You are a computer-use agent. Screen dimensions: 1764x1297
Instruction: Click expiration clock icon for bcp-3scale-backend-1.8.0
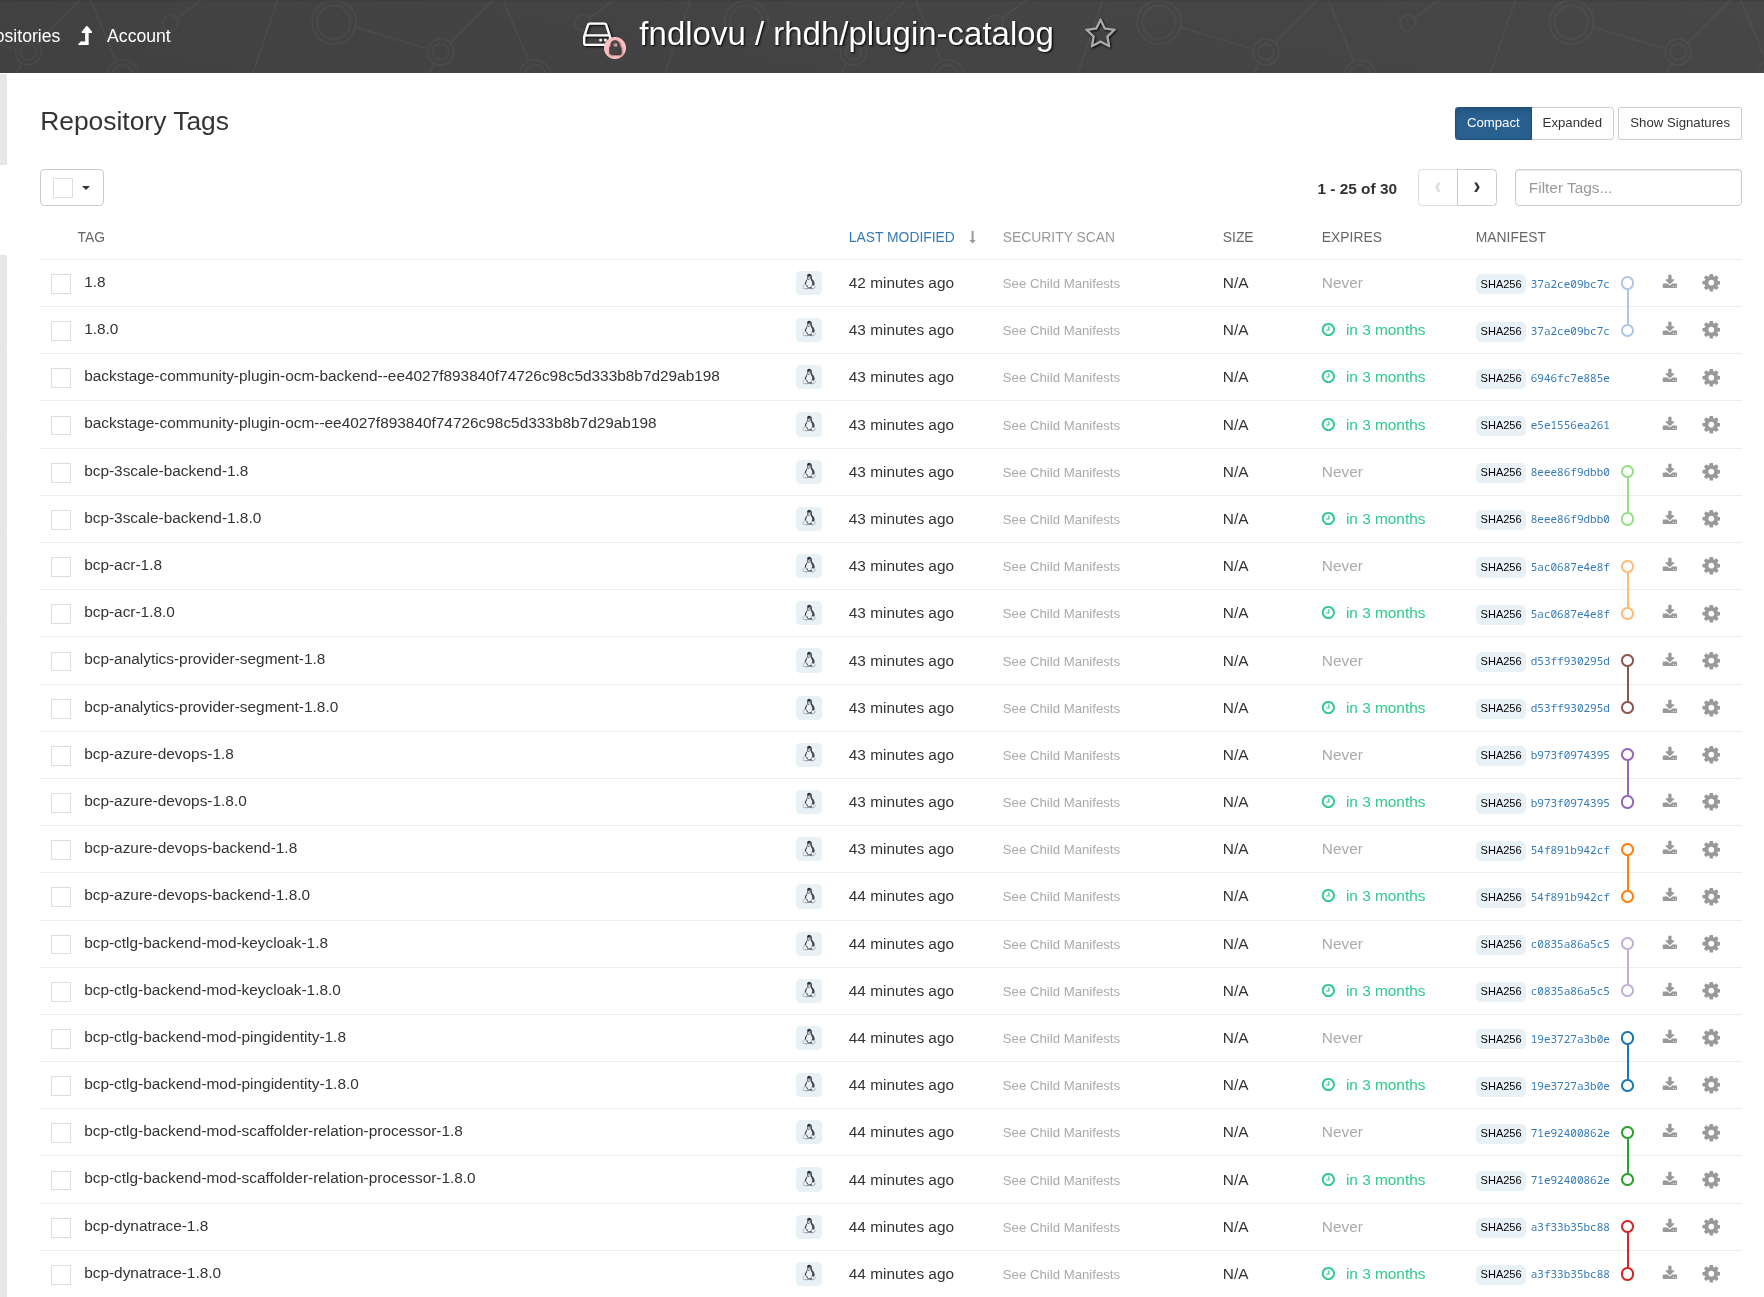(1328, 519)
